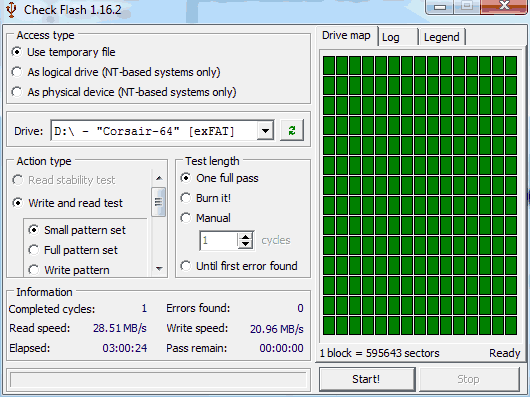Click the Action type scrollbar thumb

[x=159, y=202]
